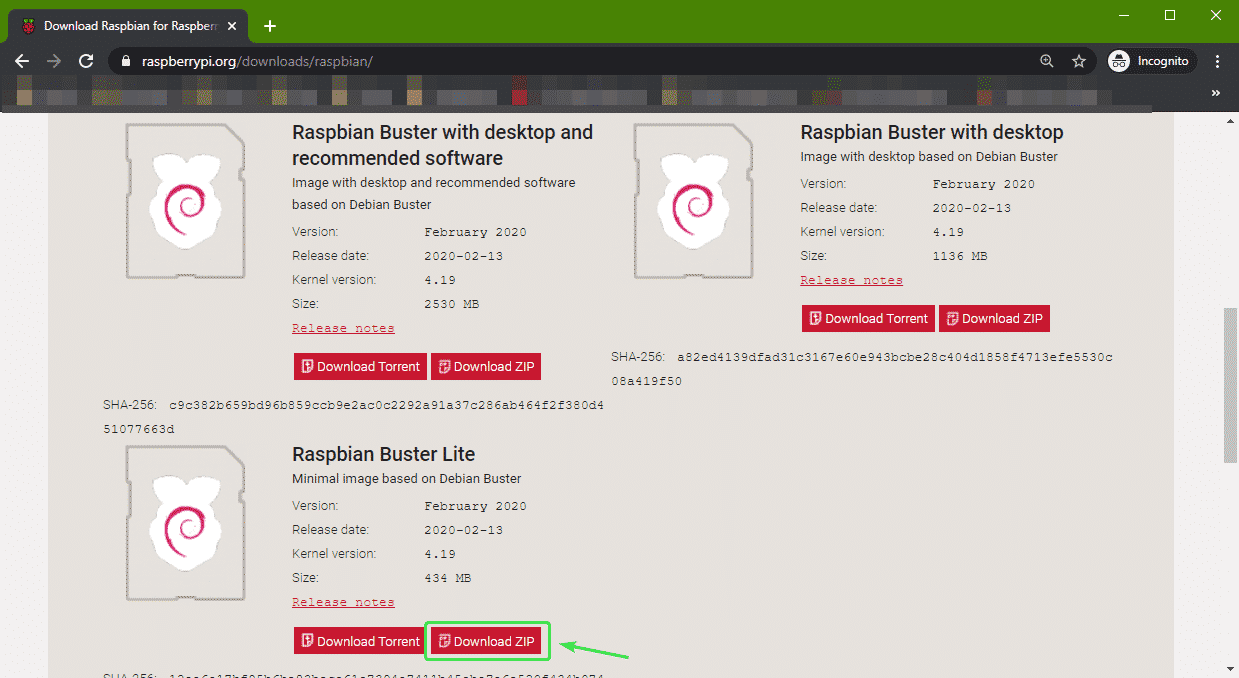Select the Download Raspbian for Raspberry tab
1239x678 pixels.
130,26
